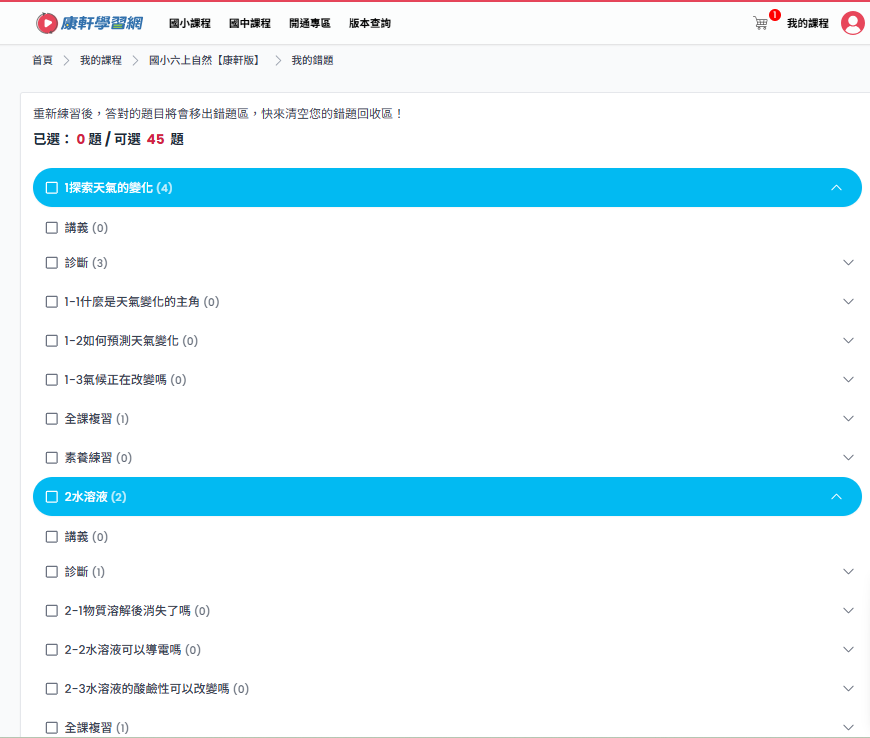Collapse the 1探索天氣的變化 section arrow
The image size is (870, 738).
[837, 188]
